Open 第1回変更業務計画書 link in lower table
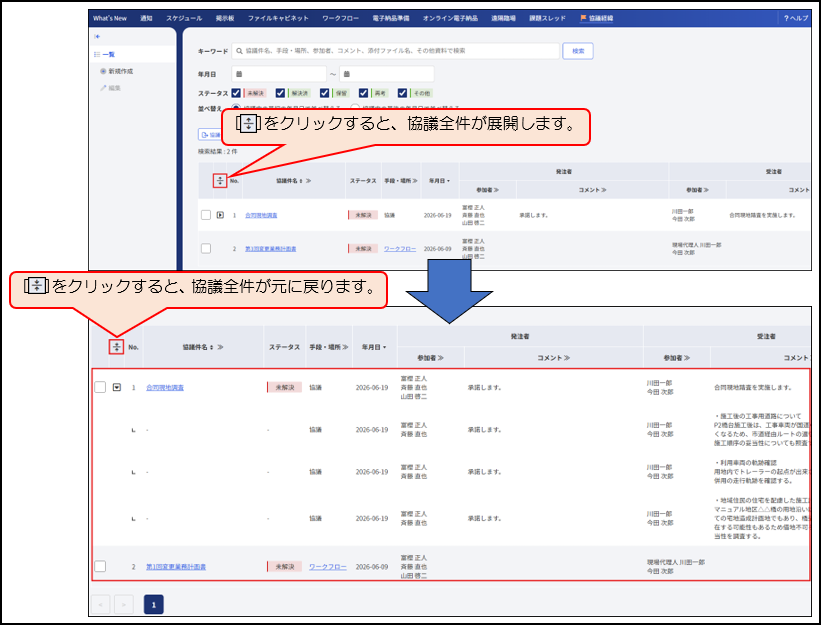Image resolution: width=821 pixels, height=625 pixels. pos(176,566)
